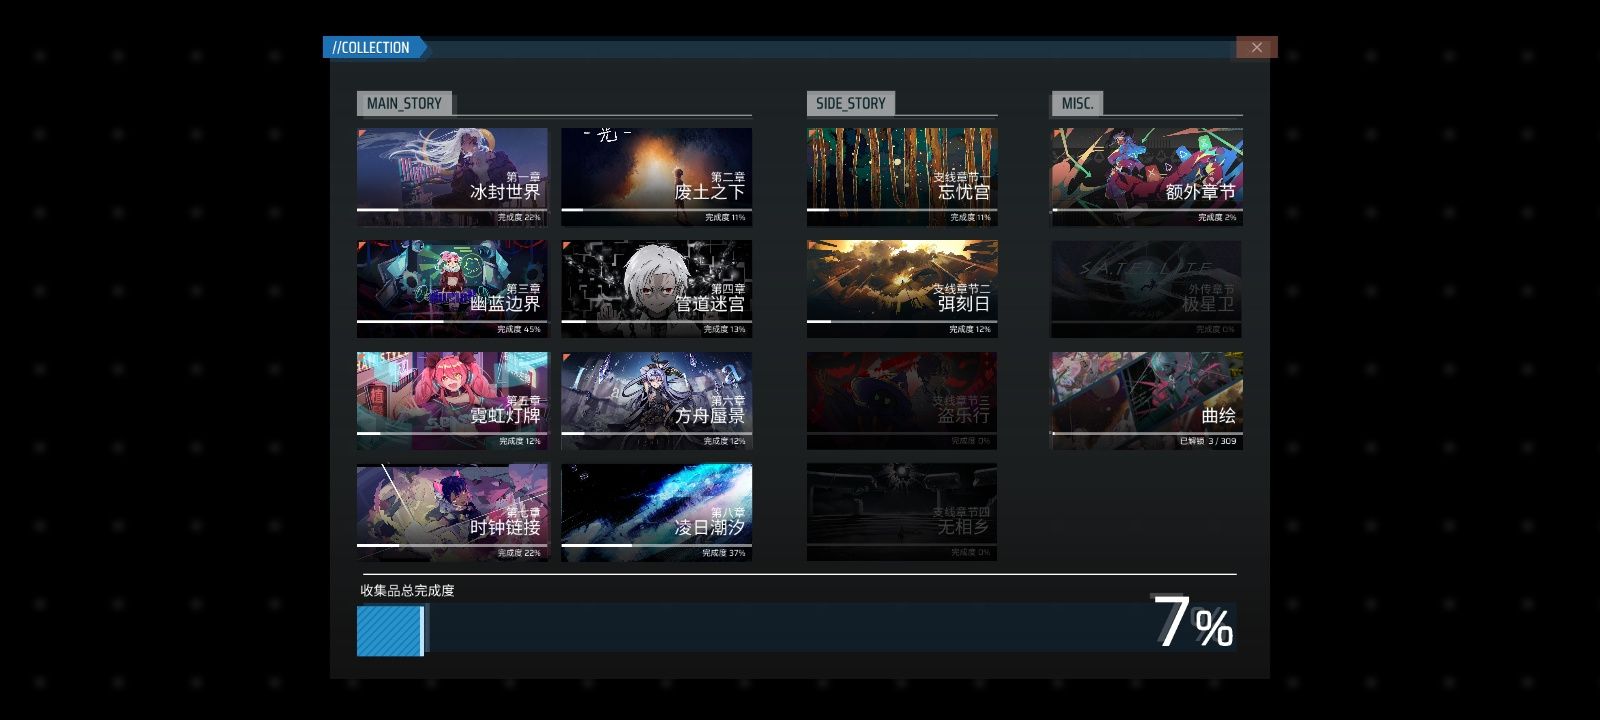Image resolution: width=1600 pixels, height=720 pixels.
Task: Click the 收集品总完成度 label
Action: (x=407, y=590)
